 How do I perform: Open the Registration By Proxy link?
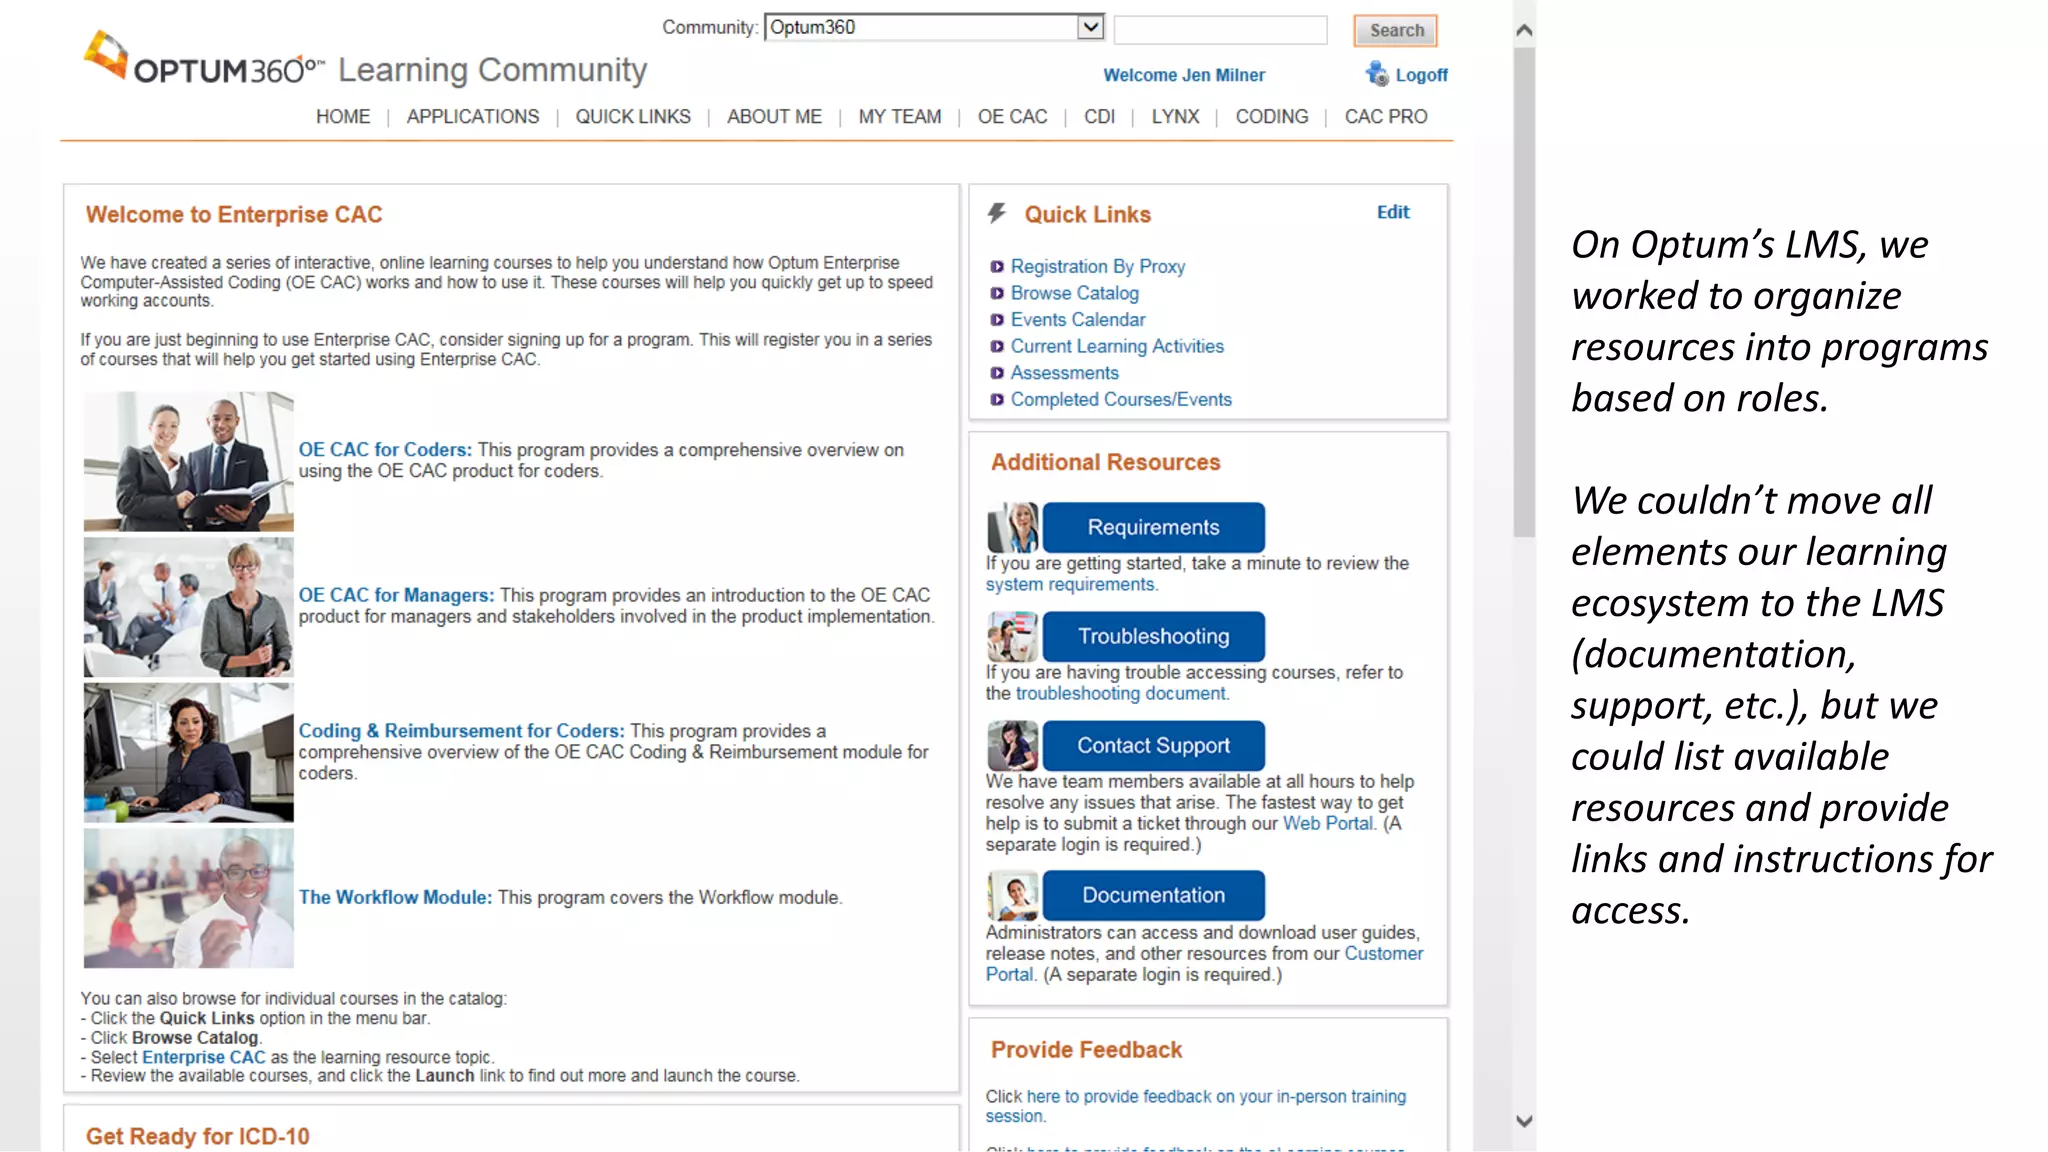[1098, 267]
